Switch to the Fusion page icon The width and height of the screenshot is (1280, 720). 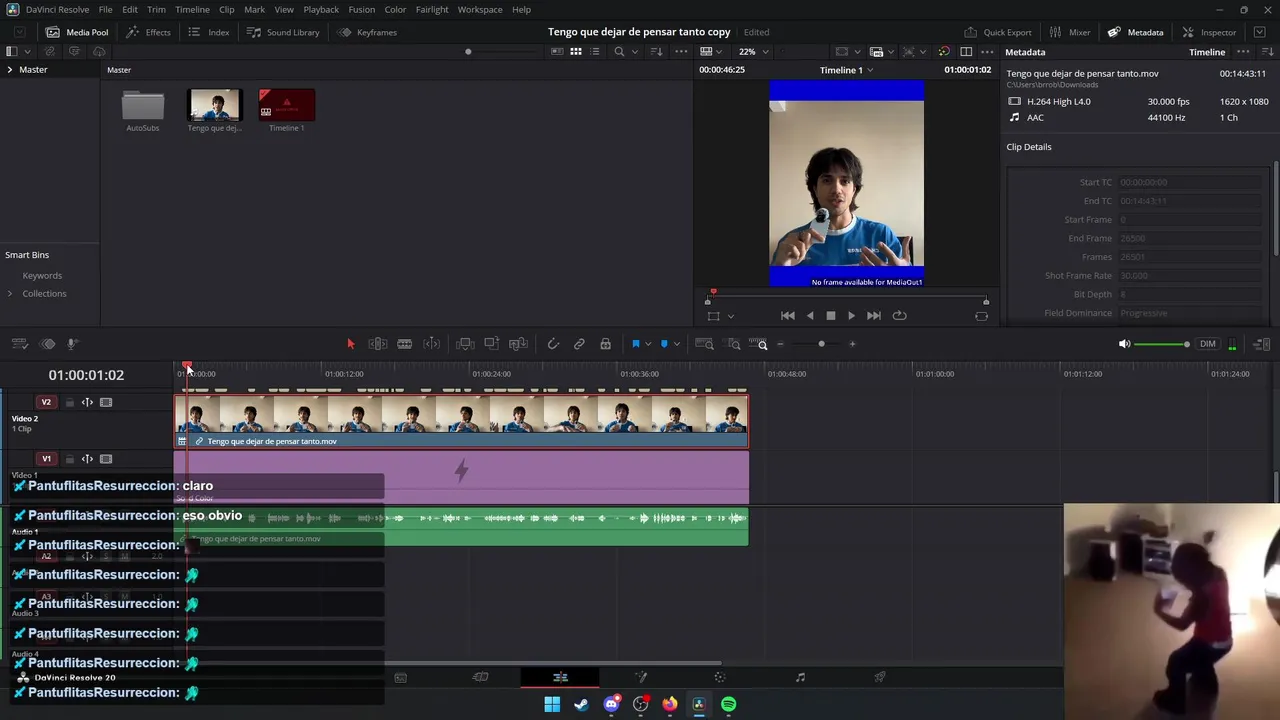click(640, 677)
